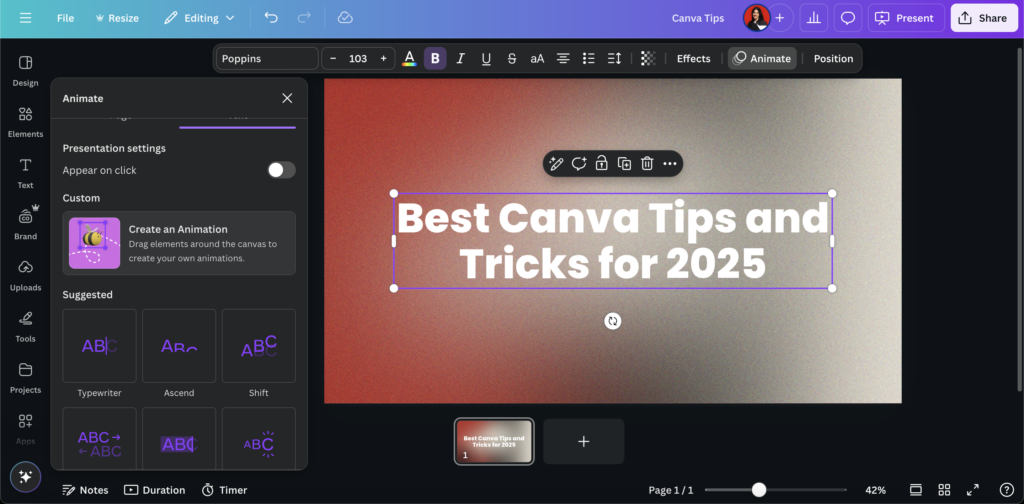
Task: Toggle the Animate toolbar button
Action: click(762, 58)
